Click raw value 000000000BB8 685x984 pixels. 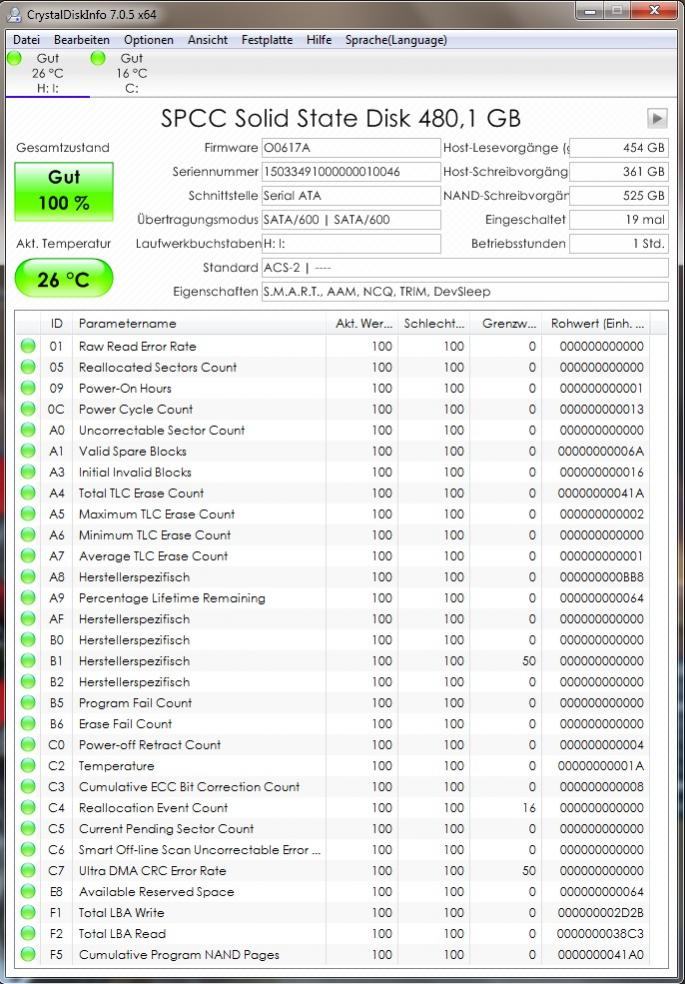click(x=600, y=577)
